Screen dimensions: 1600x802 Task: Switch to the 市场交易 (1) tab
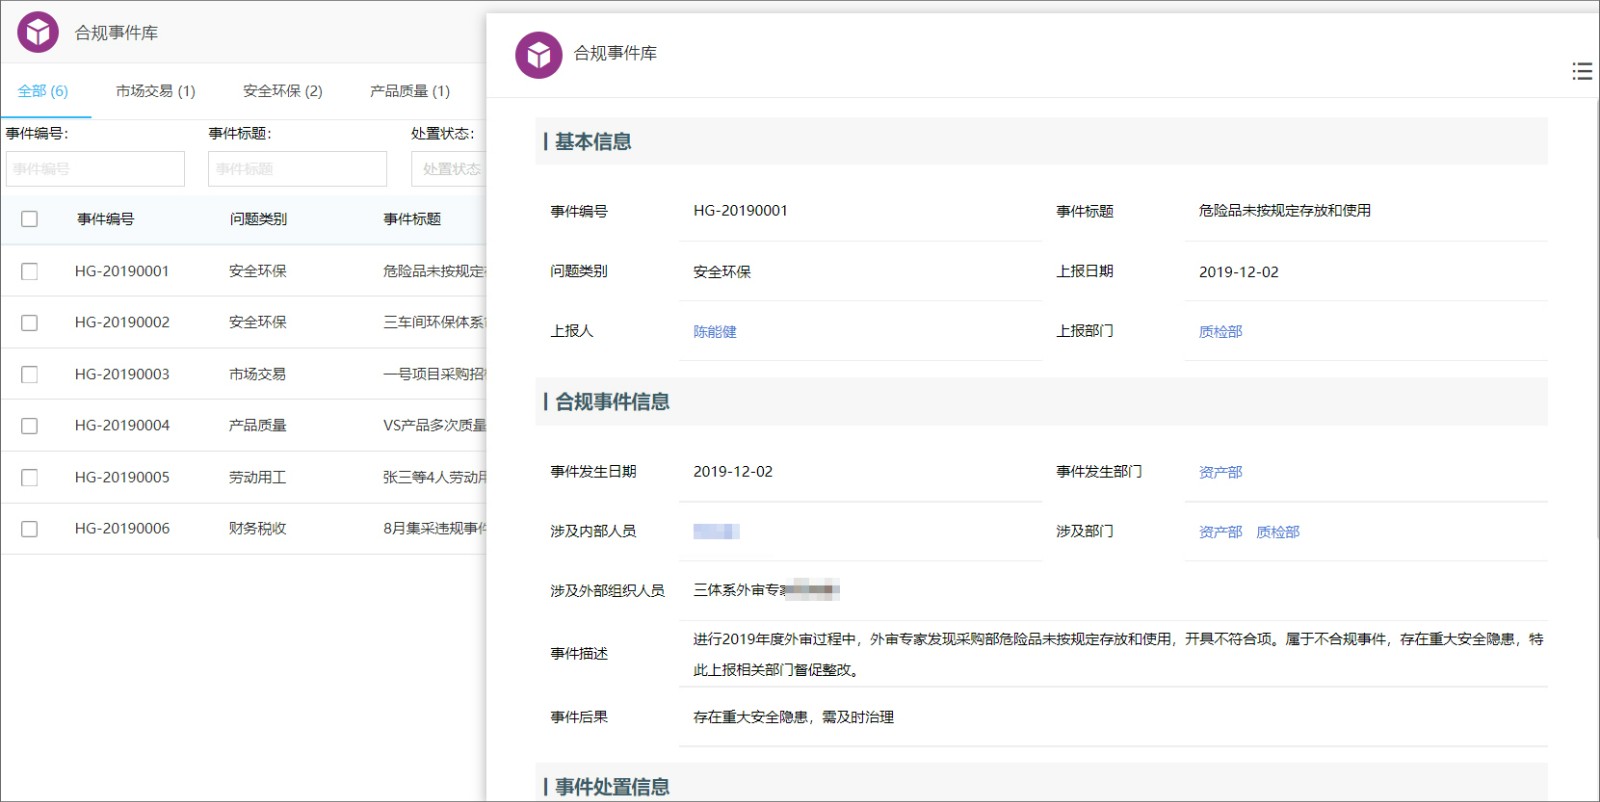(155, 91)
